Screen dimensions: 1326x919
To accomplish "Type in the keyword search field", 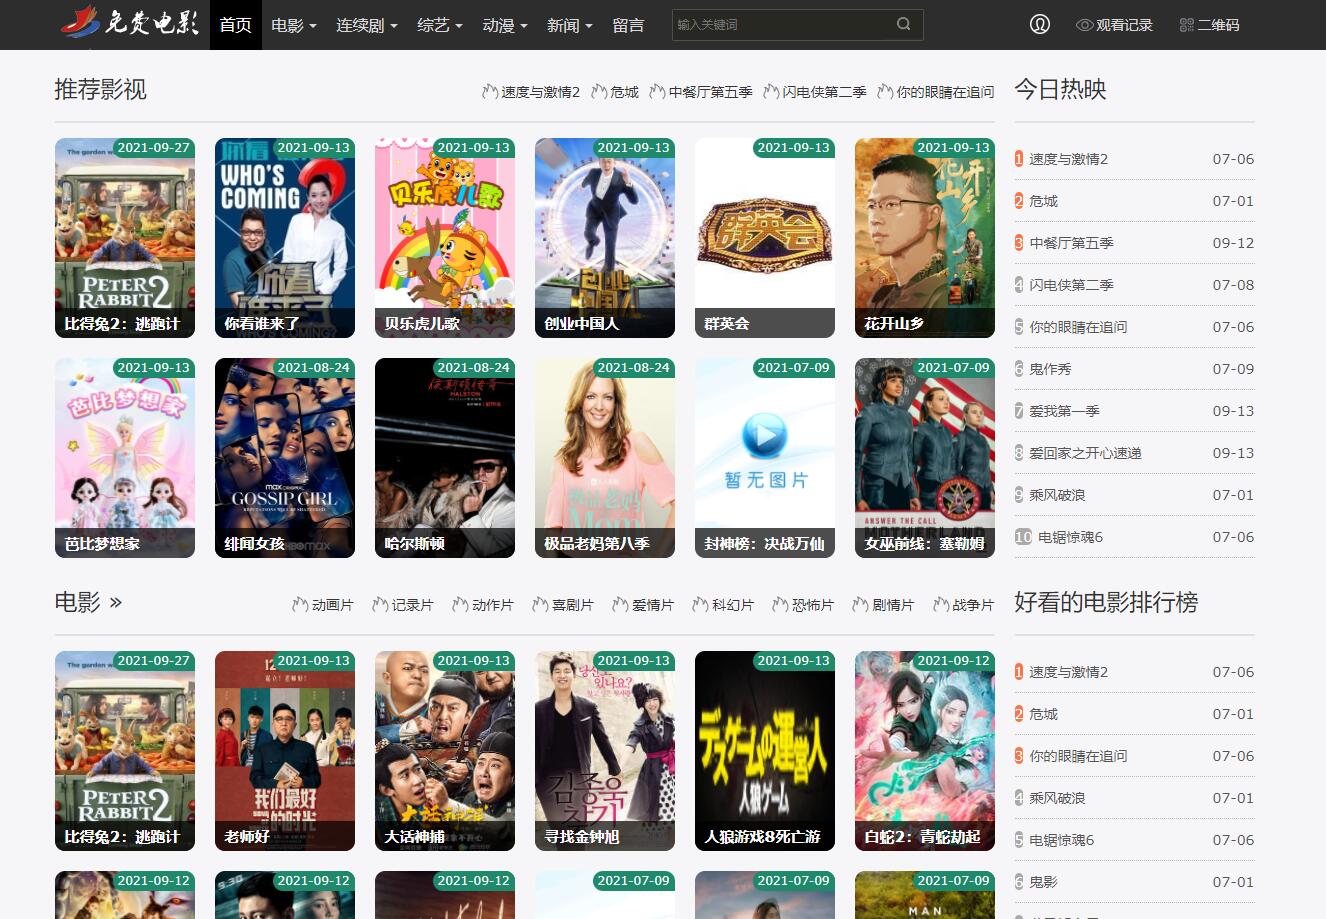I will [x=780, y=25].
